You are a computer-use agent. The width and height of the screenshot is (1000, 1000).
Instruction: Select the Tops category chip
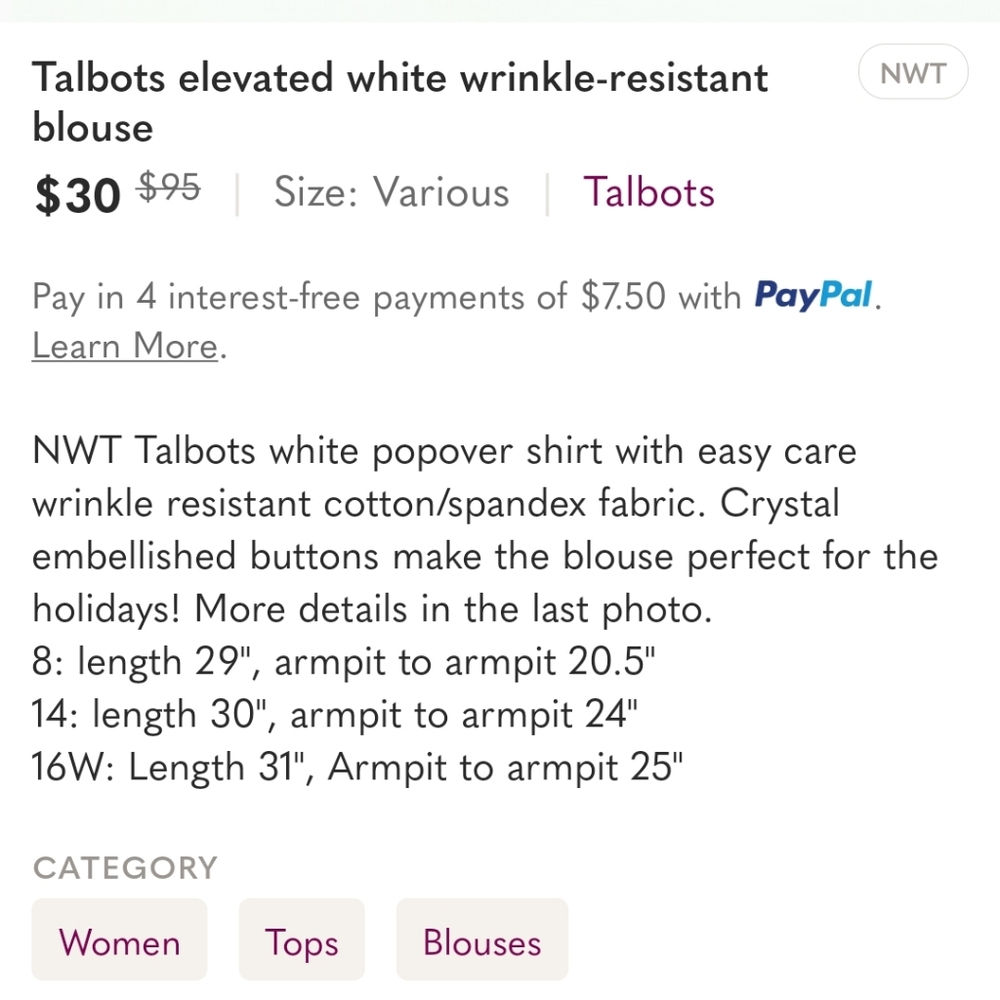[x=301, y=940]
